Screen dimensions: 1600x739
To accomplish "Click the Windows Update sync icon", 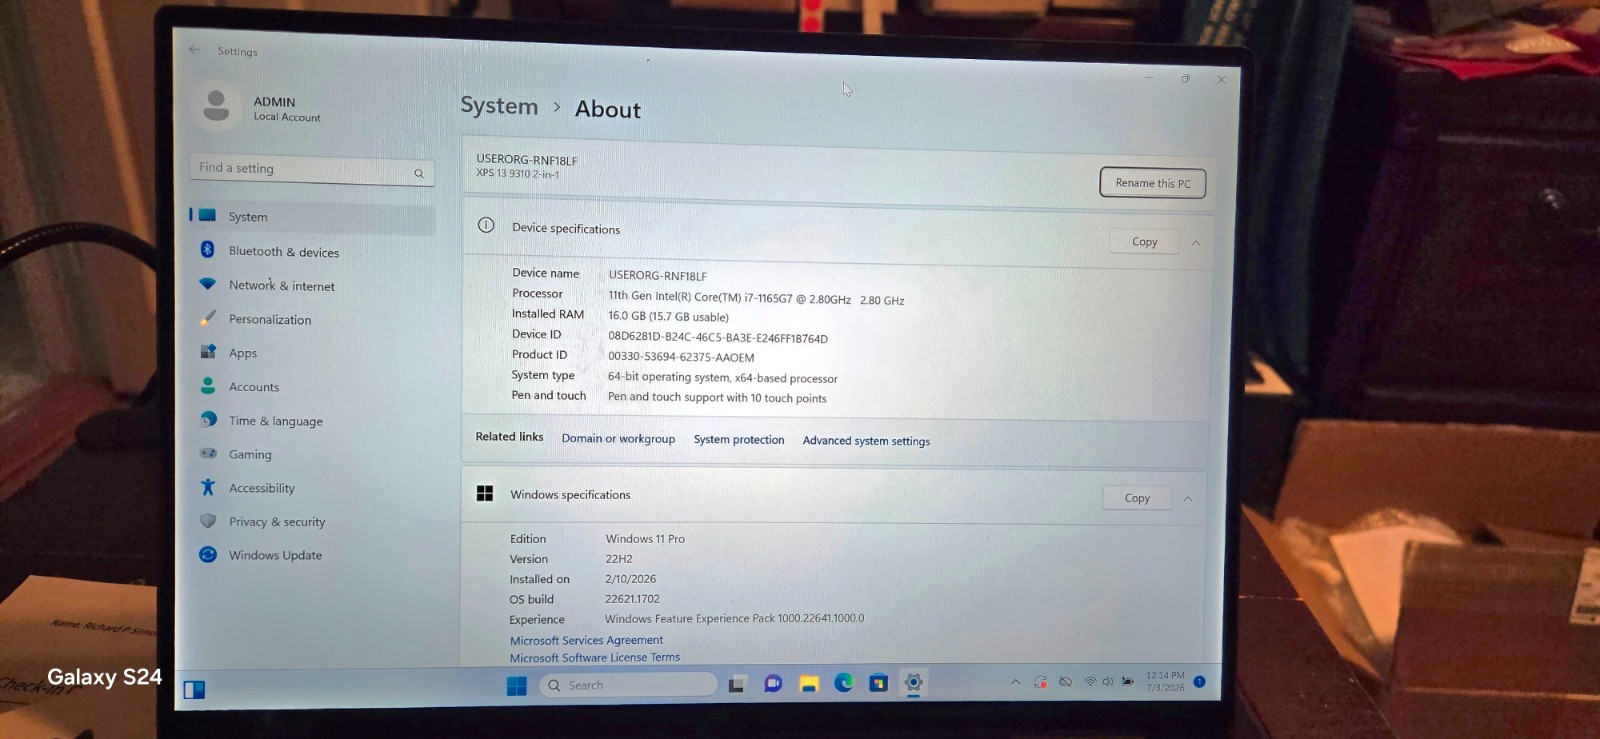I will [x=208, y=554].
